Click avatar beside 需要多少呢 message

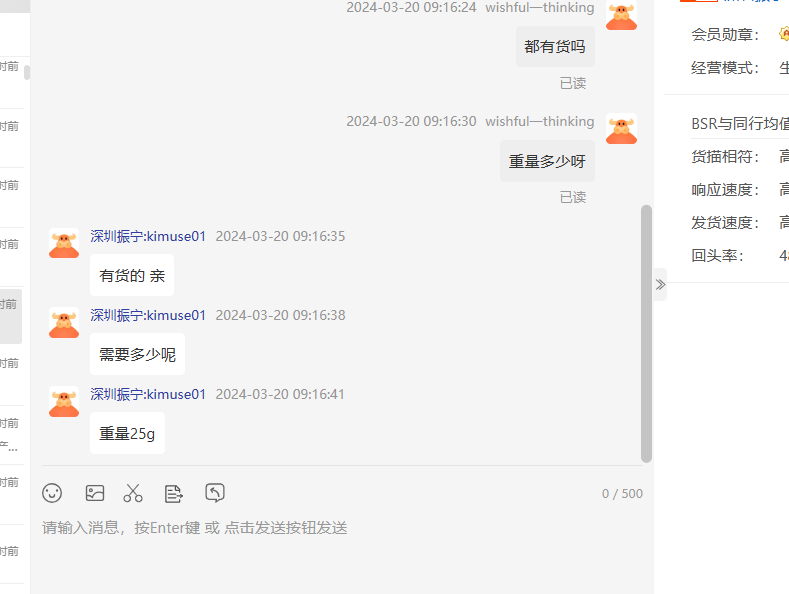coord(64,323)
